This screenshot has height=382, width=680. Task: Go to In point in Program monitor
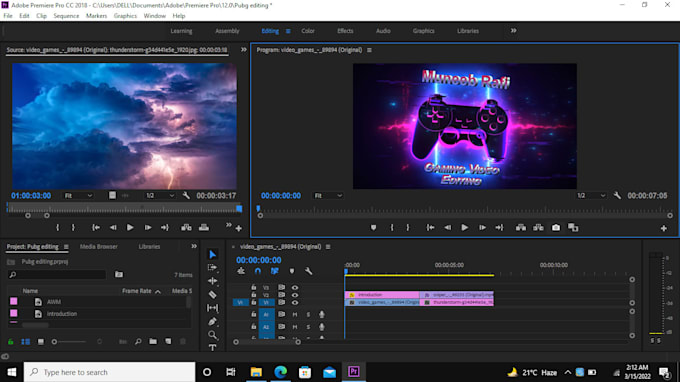pos(430,228)
